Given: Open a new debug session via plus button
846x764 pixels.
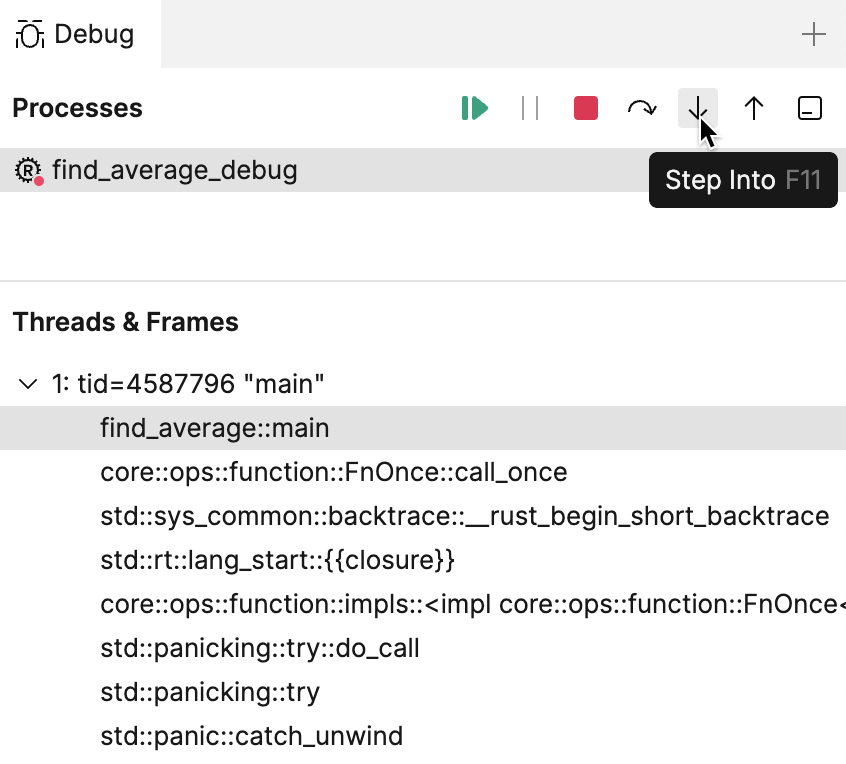Looking at the screenshot, I should click(815, 34).
